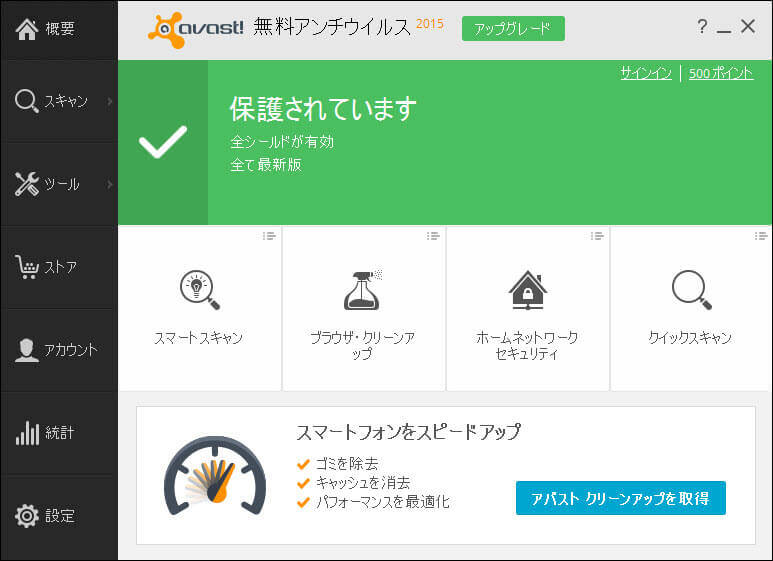Click the ホームネットワーク セキュリティ house icon
Screen dimensions: 773x561
(527, 290)
